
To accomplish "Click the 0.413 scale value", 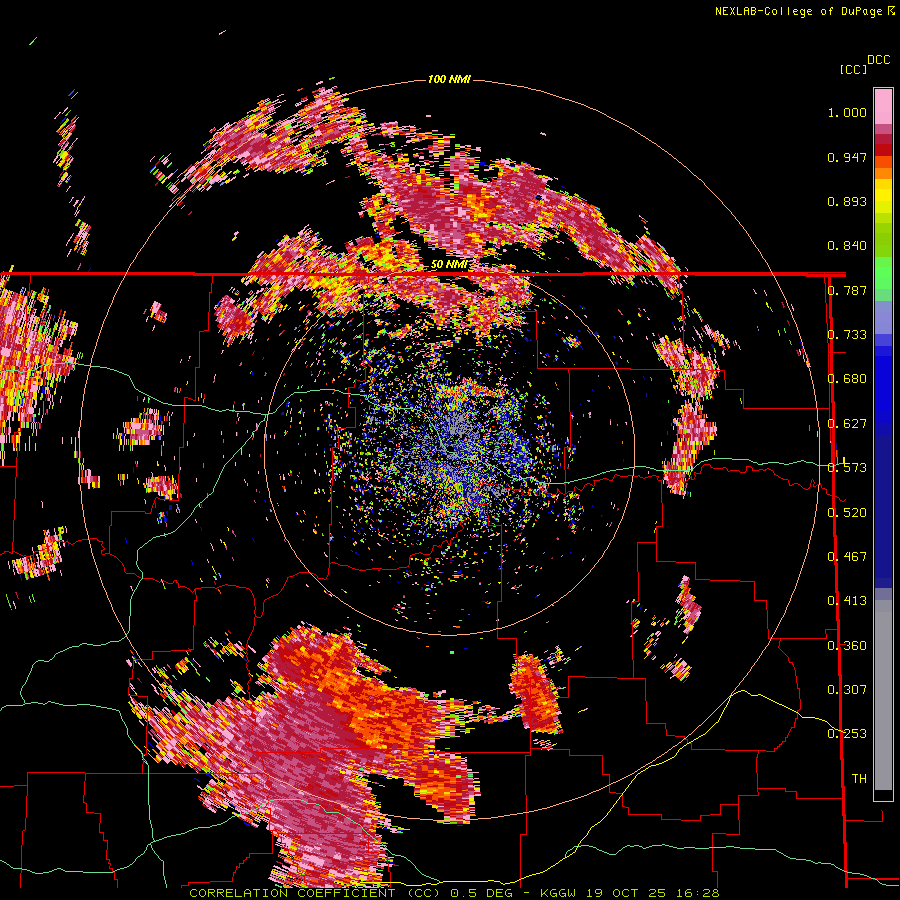I will tap(847, 601).
